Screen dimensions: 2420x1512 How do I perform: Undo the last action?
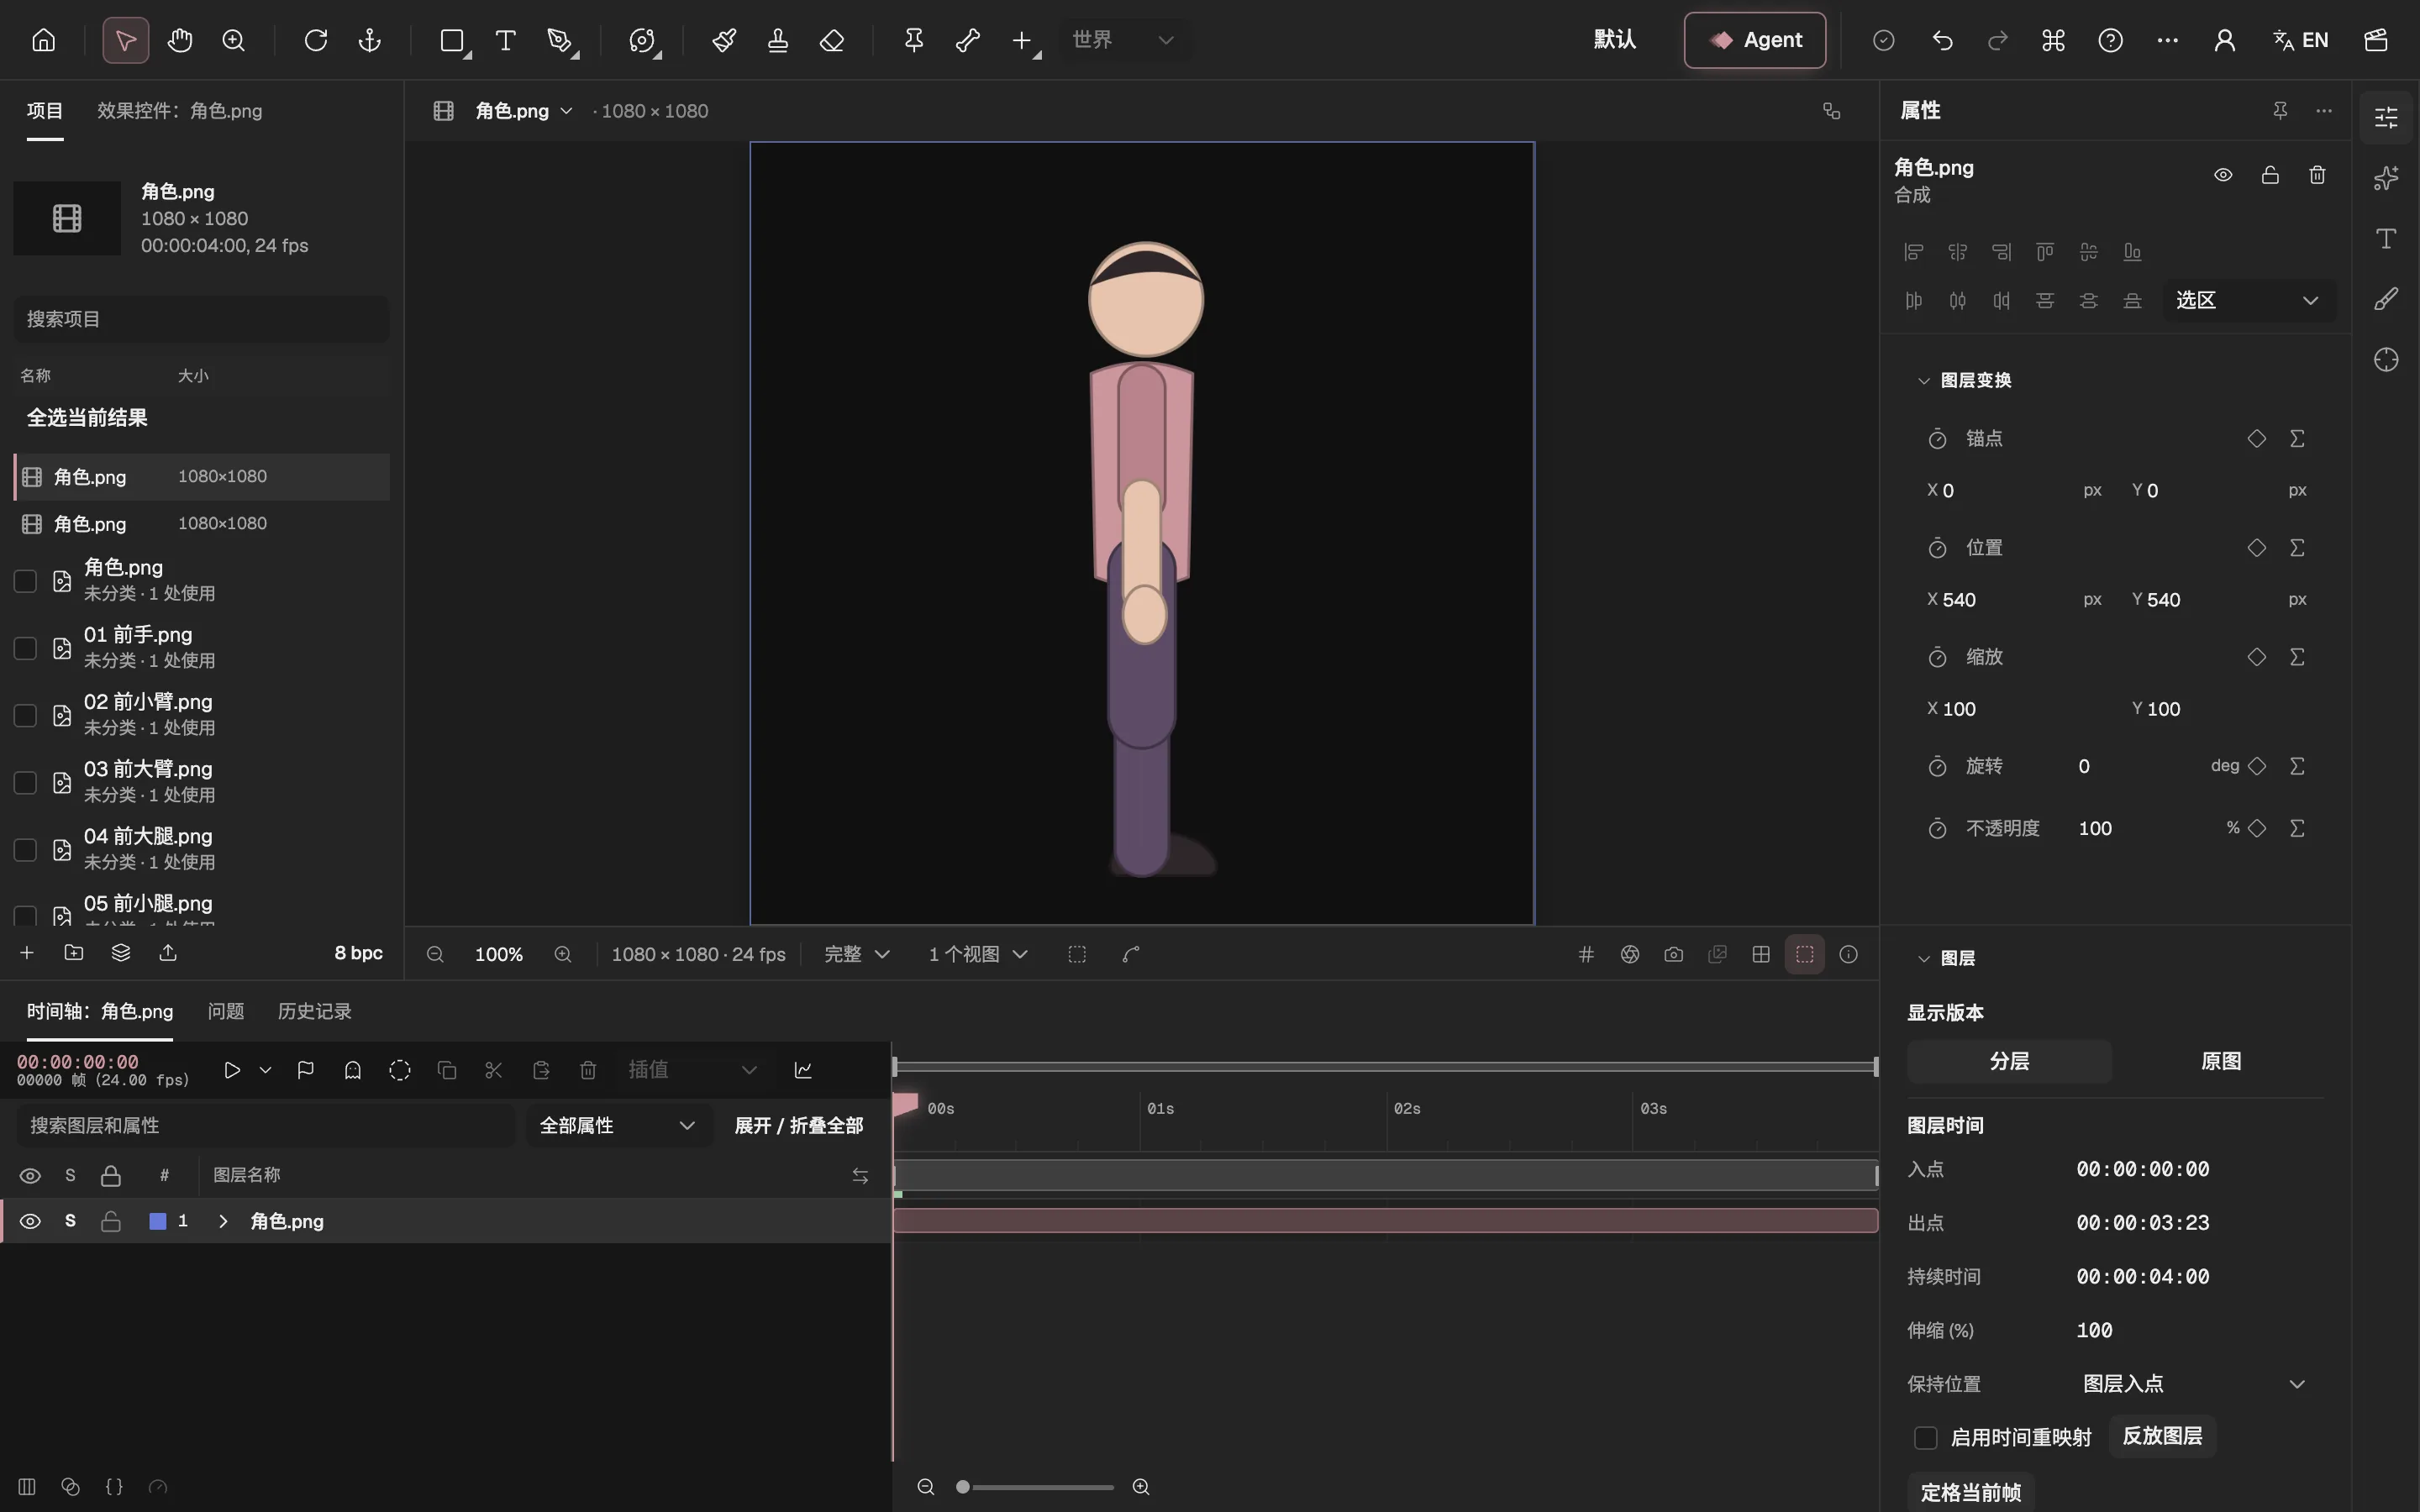click(1942, 40)
